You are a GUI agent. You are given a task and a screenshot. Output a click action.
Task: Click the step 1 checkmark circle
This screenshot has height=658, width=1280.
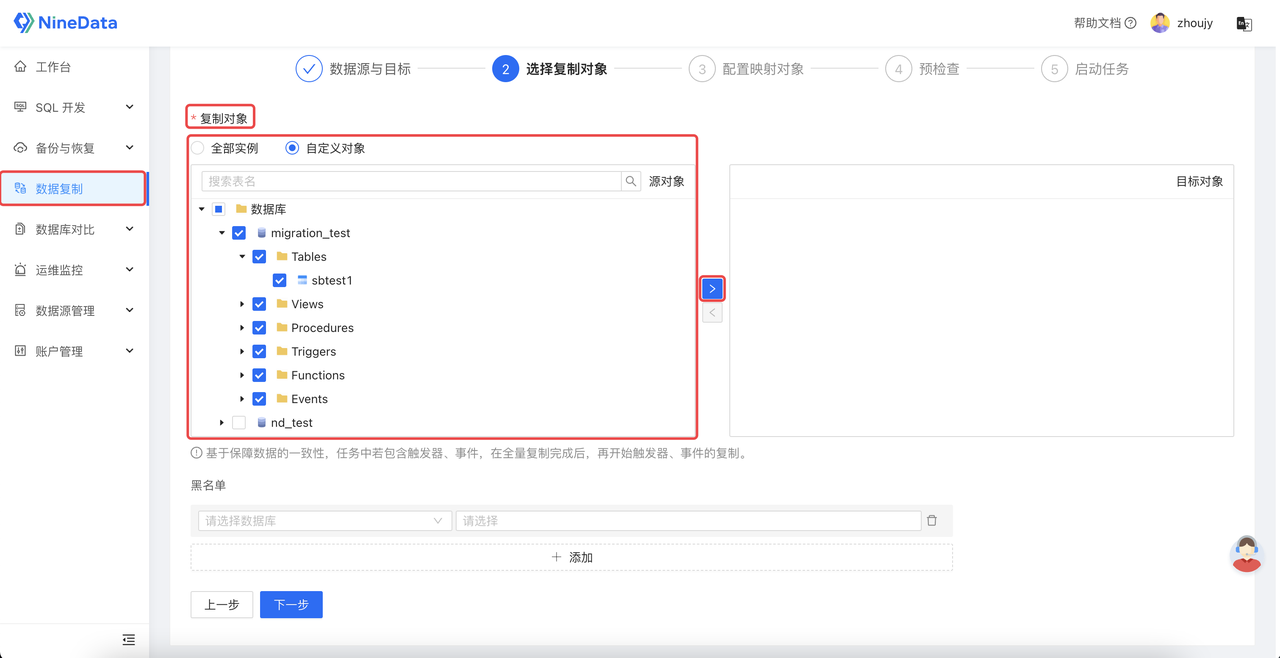[309, 69]
